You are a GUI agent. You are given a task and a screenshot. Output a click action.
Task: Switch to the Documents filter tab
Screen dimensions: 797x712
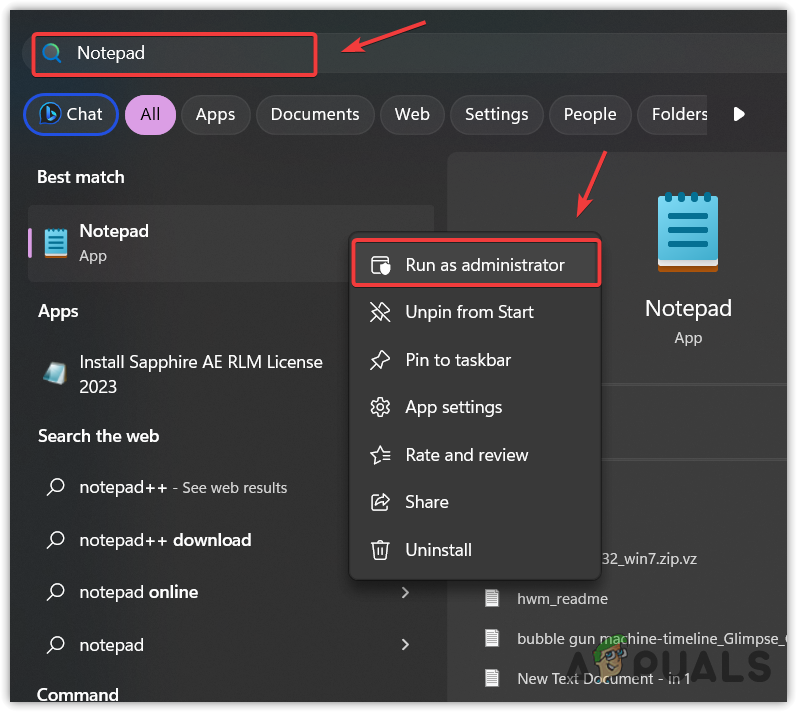315,114
